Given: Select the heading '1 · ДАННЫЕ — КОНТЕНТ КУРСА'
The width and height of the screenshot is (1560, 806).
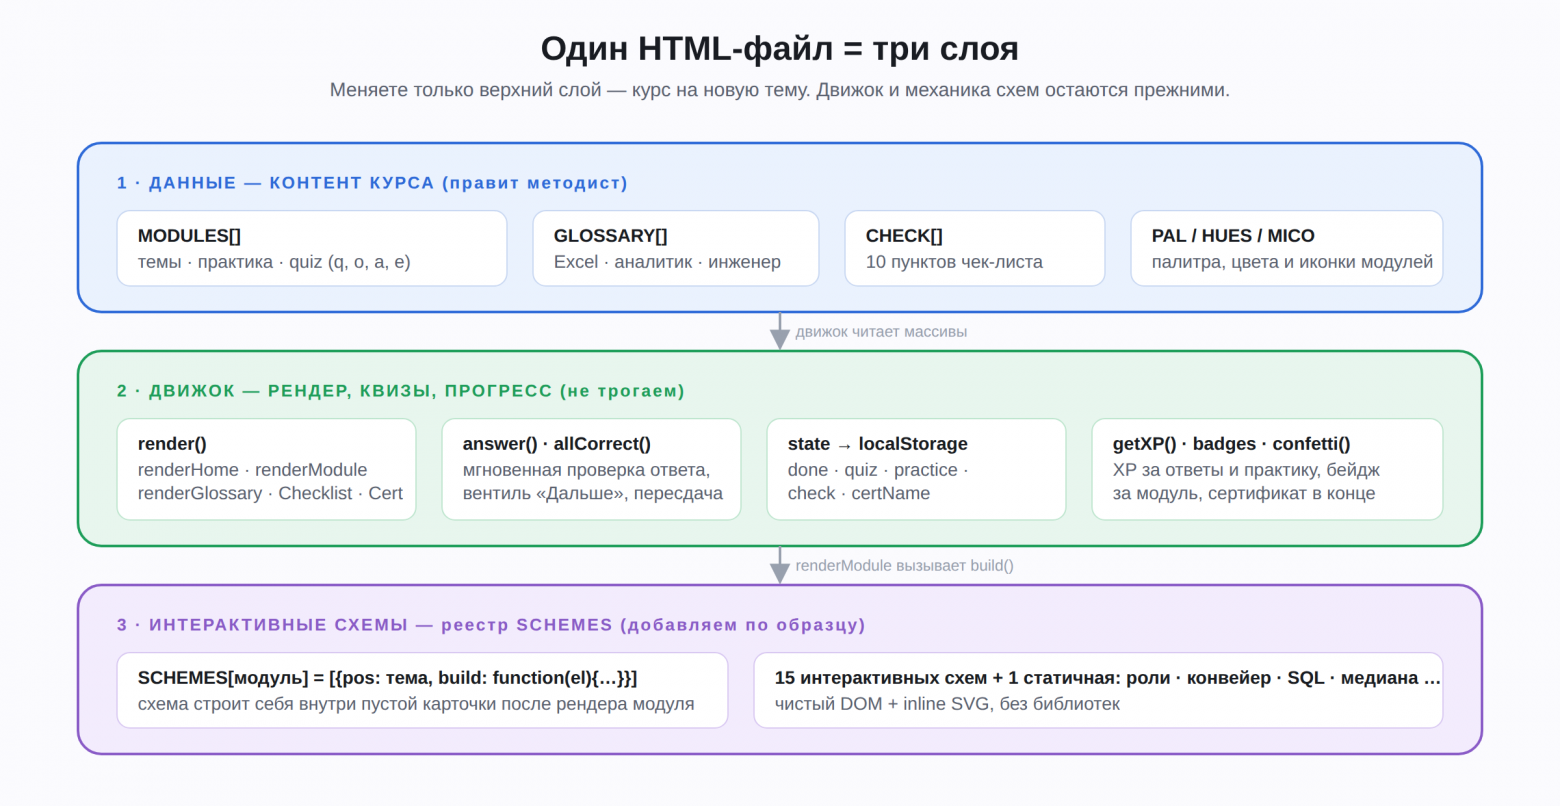Looking at the screenshot, I should (372, 183).
